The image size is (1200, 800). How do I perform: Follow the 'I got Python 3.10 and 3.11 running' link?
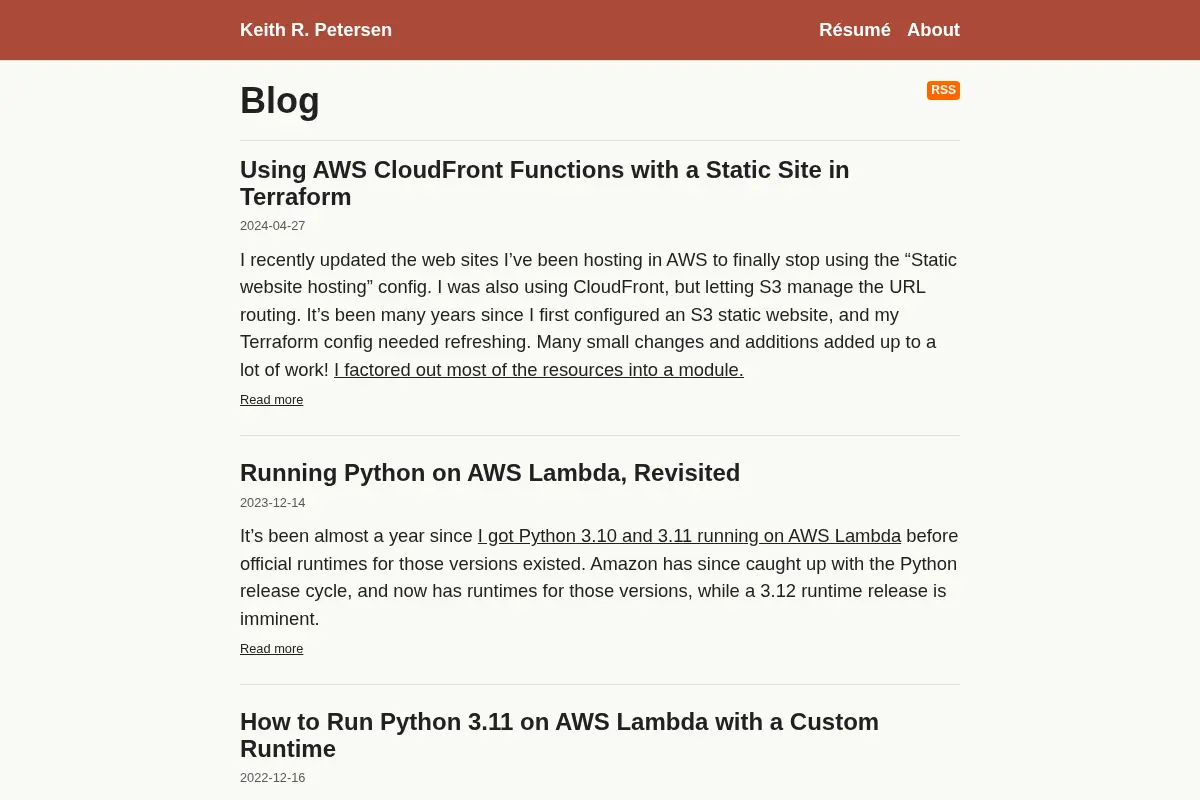pos(689,536)
